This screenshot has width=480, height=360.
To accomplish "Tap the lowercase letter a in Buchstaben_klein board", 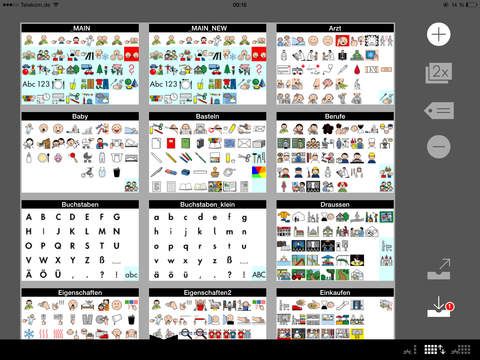I will pos(156,218).
